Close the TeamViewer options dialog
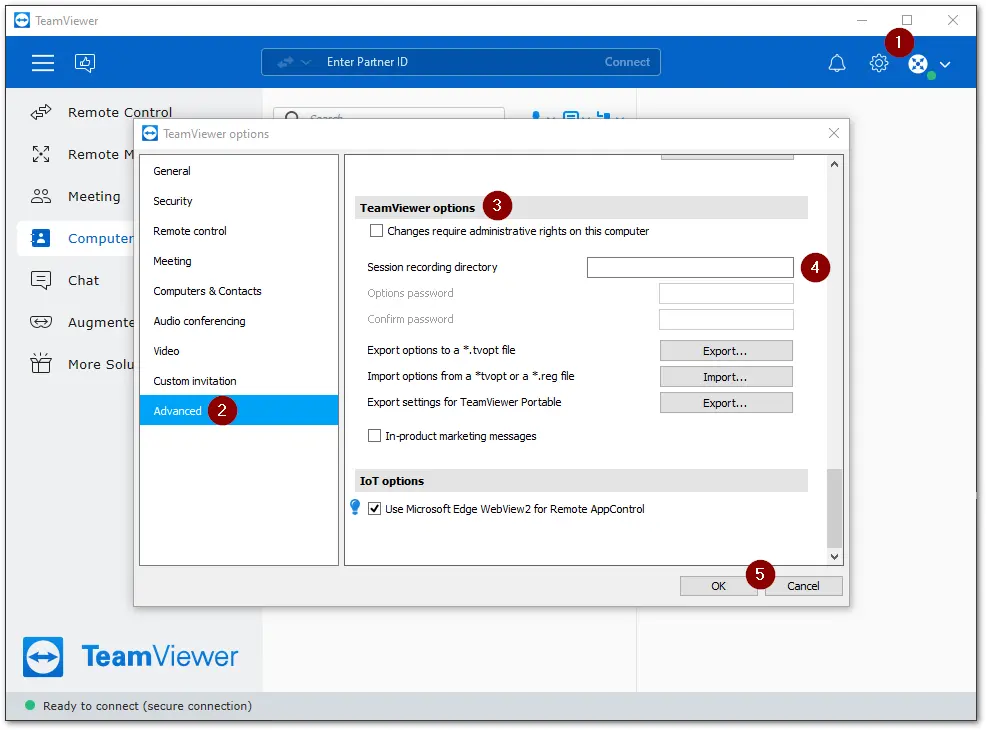The height and width of the screenshot is (730, 986). point(834,133)
